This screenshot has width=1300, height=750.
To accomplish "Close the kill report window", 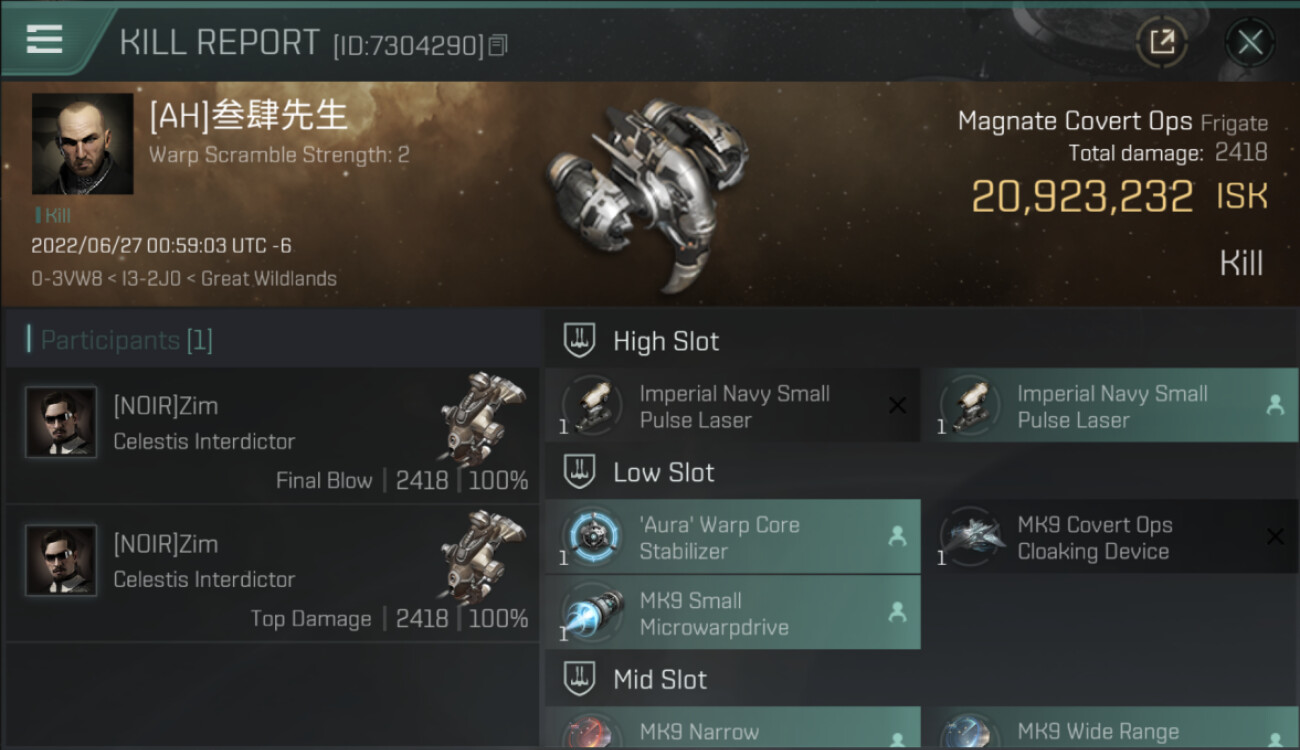I will pyautogui.click(x=1250, y=42).
